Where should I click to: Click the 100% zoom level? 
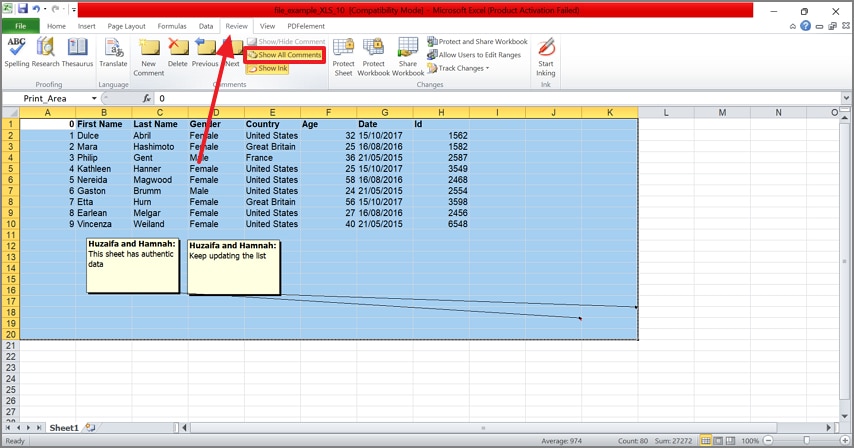(750, 440)
